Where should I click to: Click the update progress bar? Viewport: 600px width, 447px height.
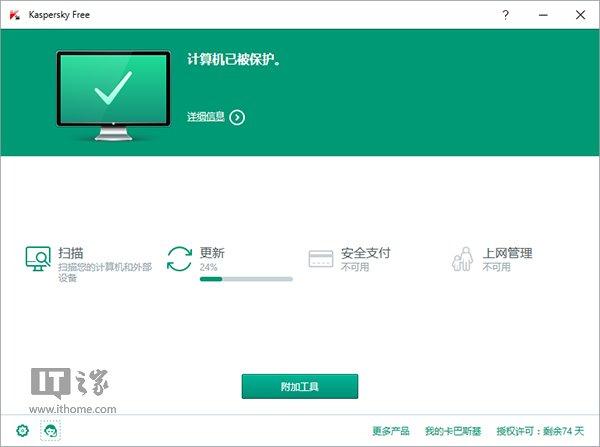[x=246, y=279]
